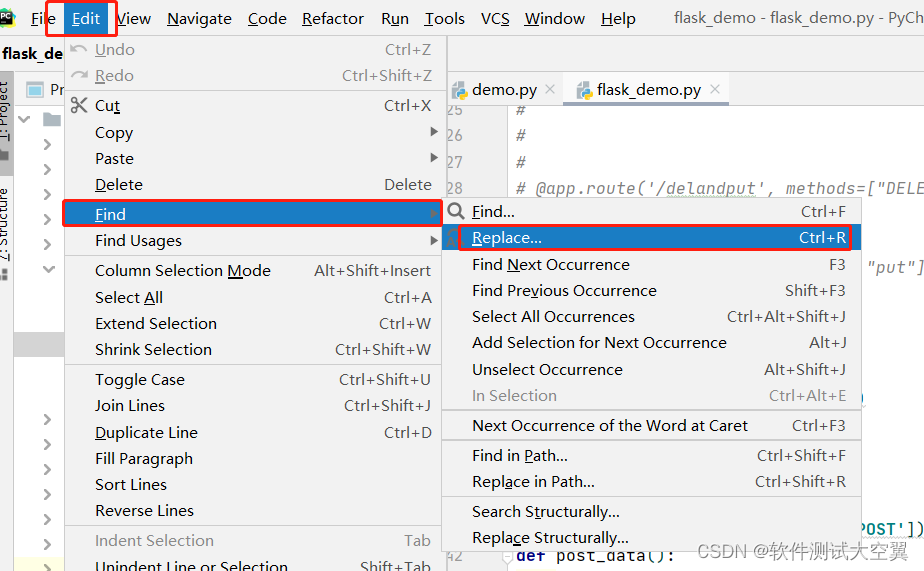Click the demo.py Python file icon
This screenshot has height=571, width=924.
click(x=460, y=90)
